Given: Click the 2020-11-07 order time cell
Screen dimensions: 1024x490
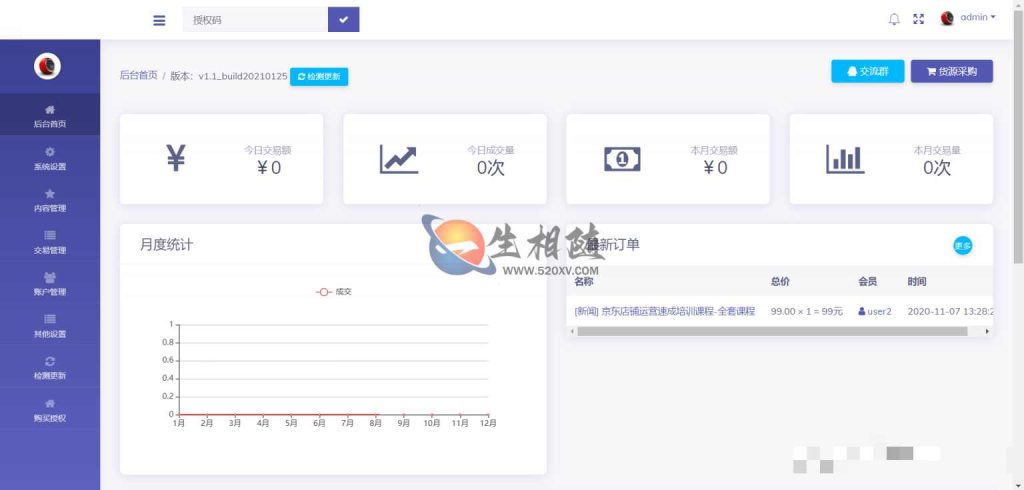Looking at the screenshot, I should (950, 311).
